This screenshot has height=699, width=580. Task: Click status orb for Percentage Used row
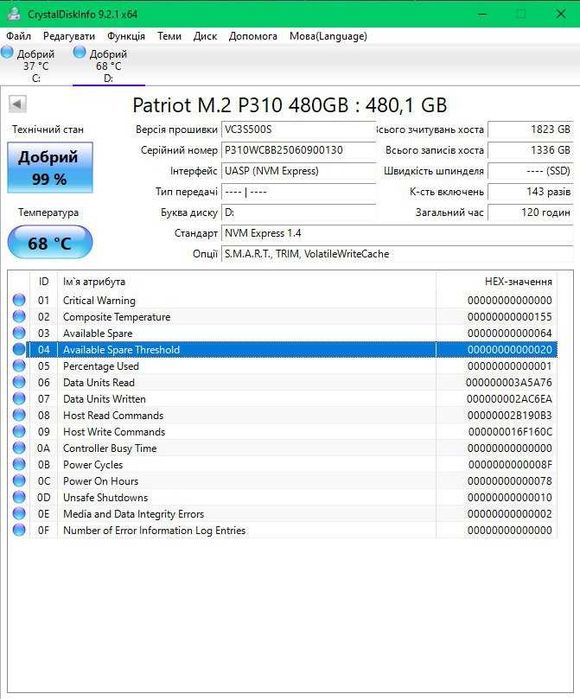[x=19, y=366]
